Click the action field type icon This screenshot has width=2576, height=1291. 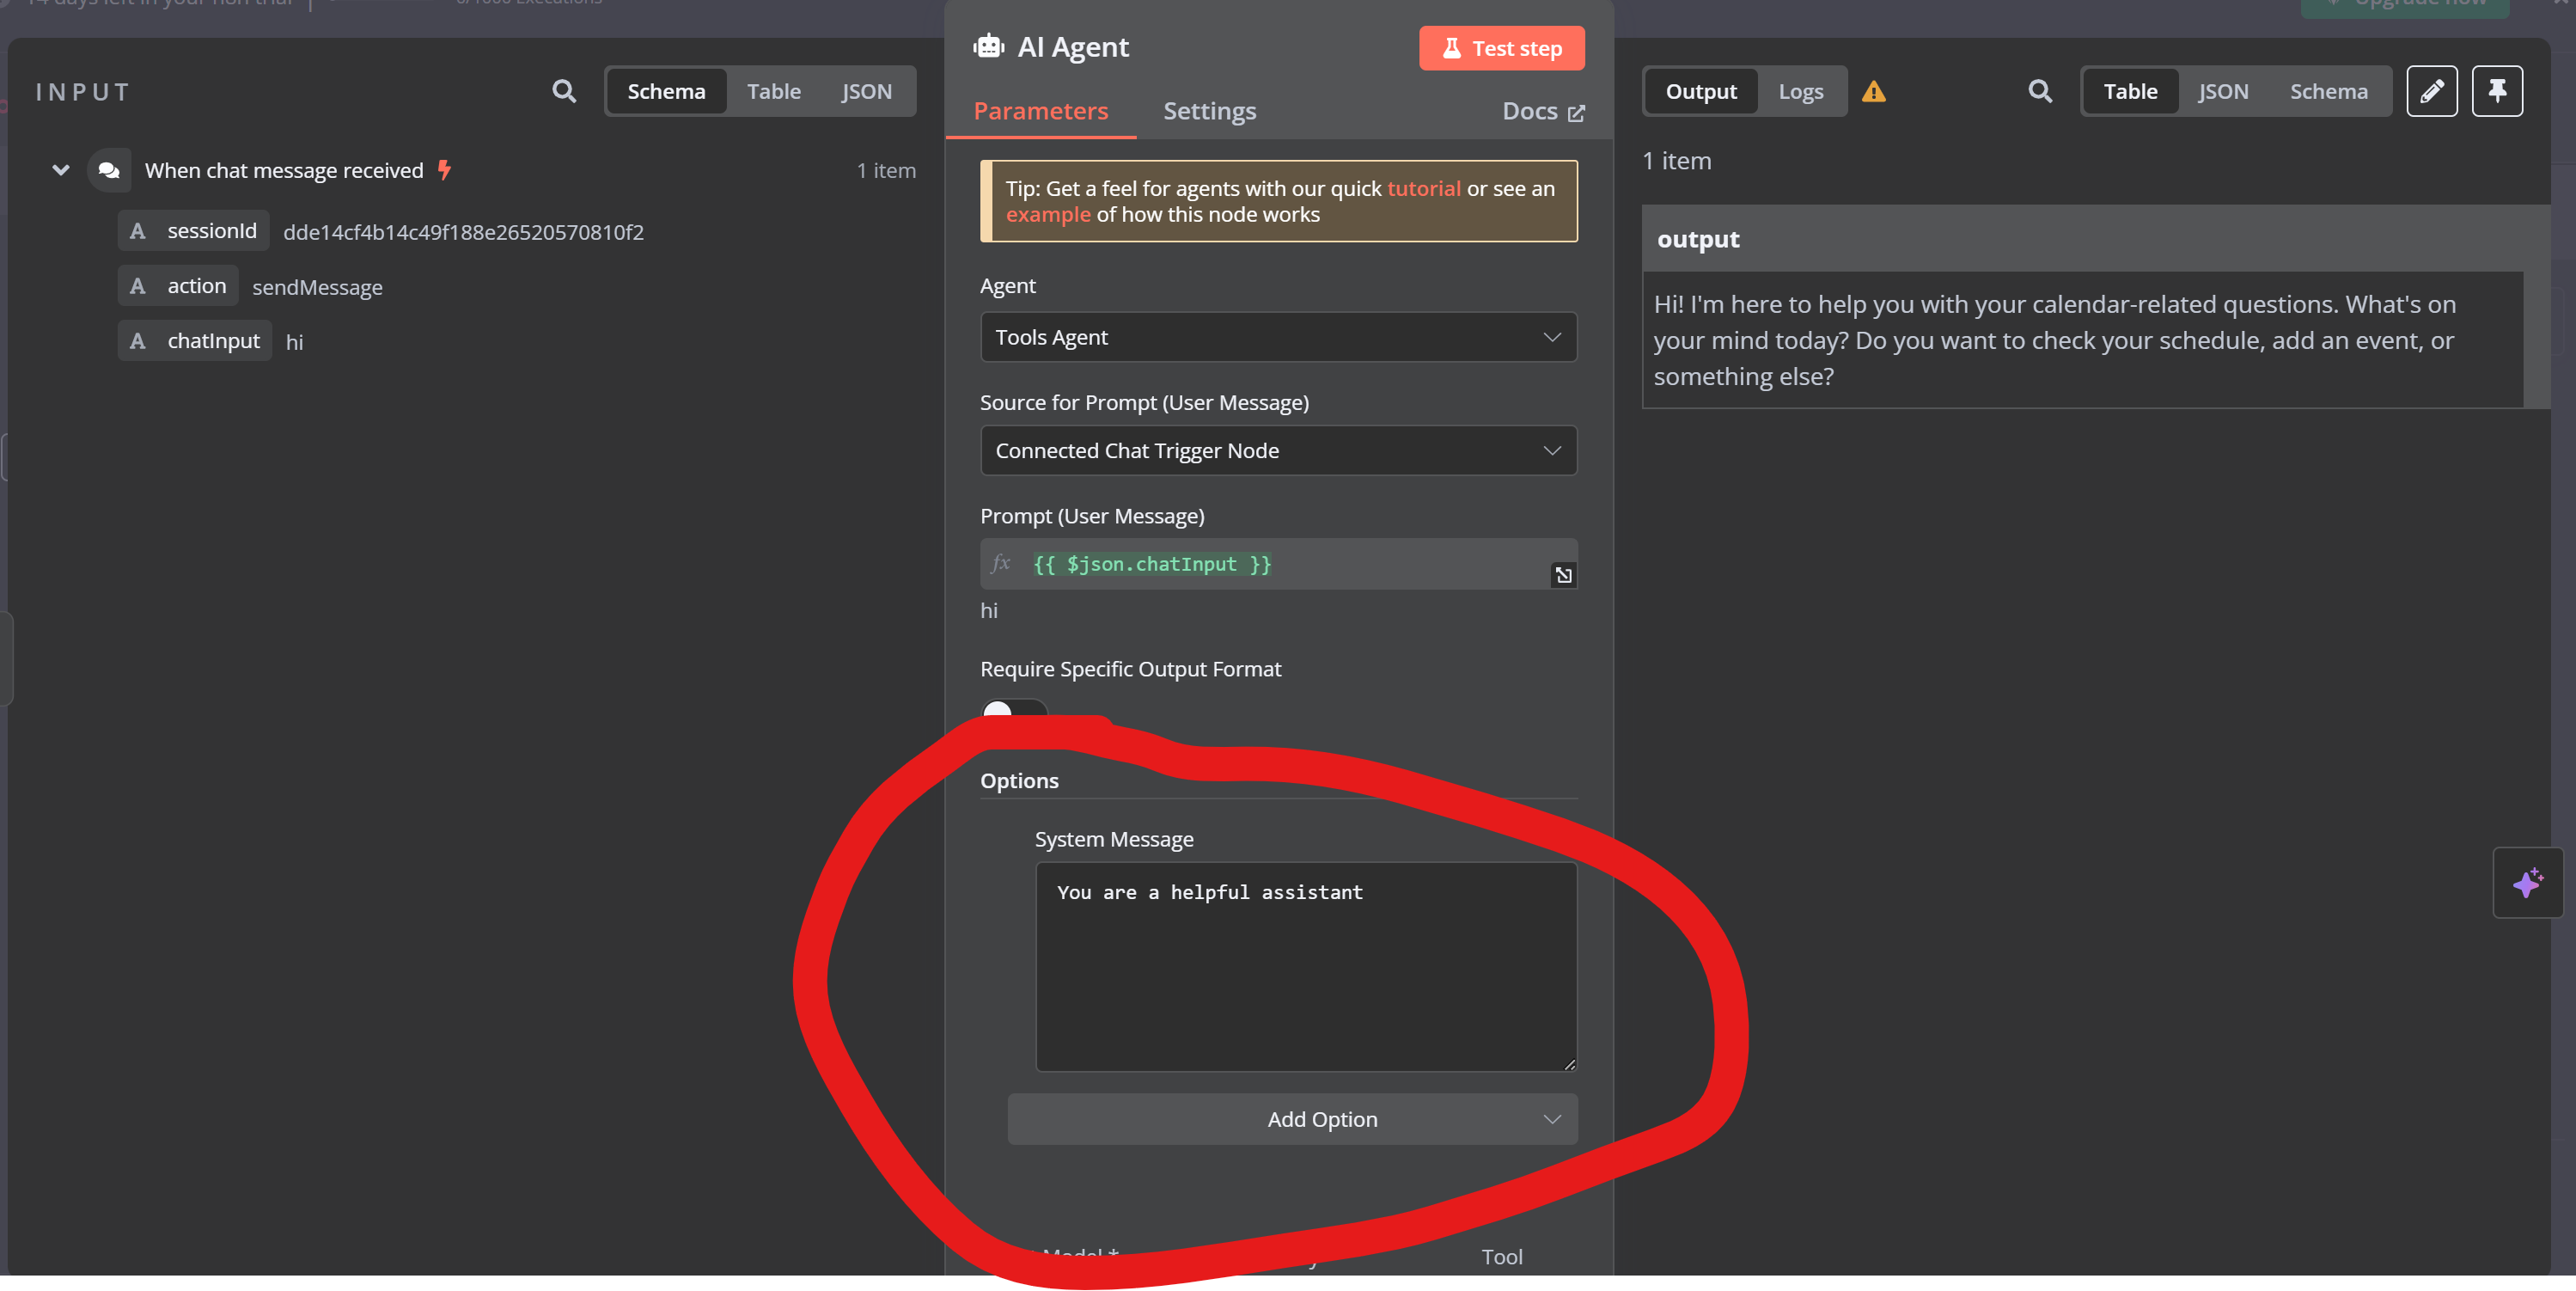tap(138, 286)
